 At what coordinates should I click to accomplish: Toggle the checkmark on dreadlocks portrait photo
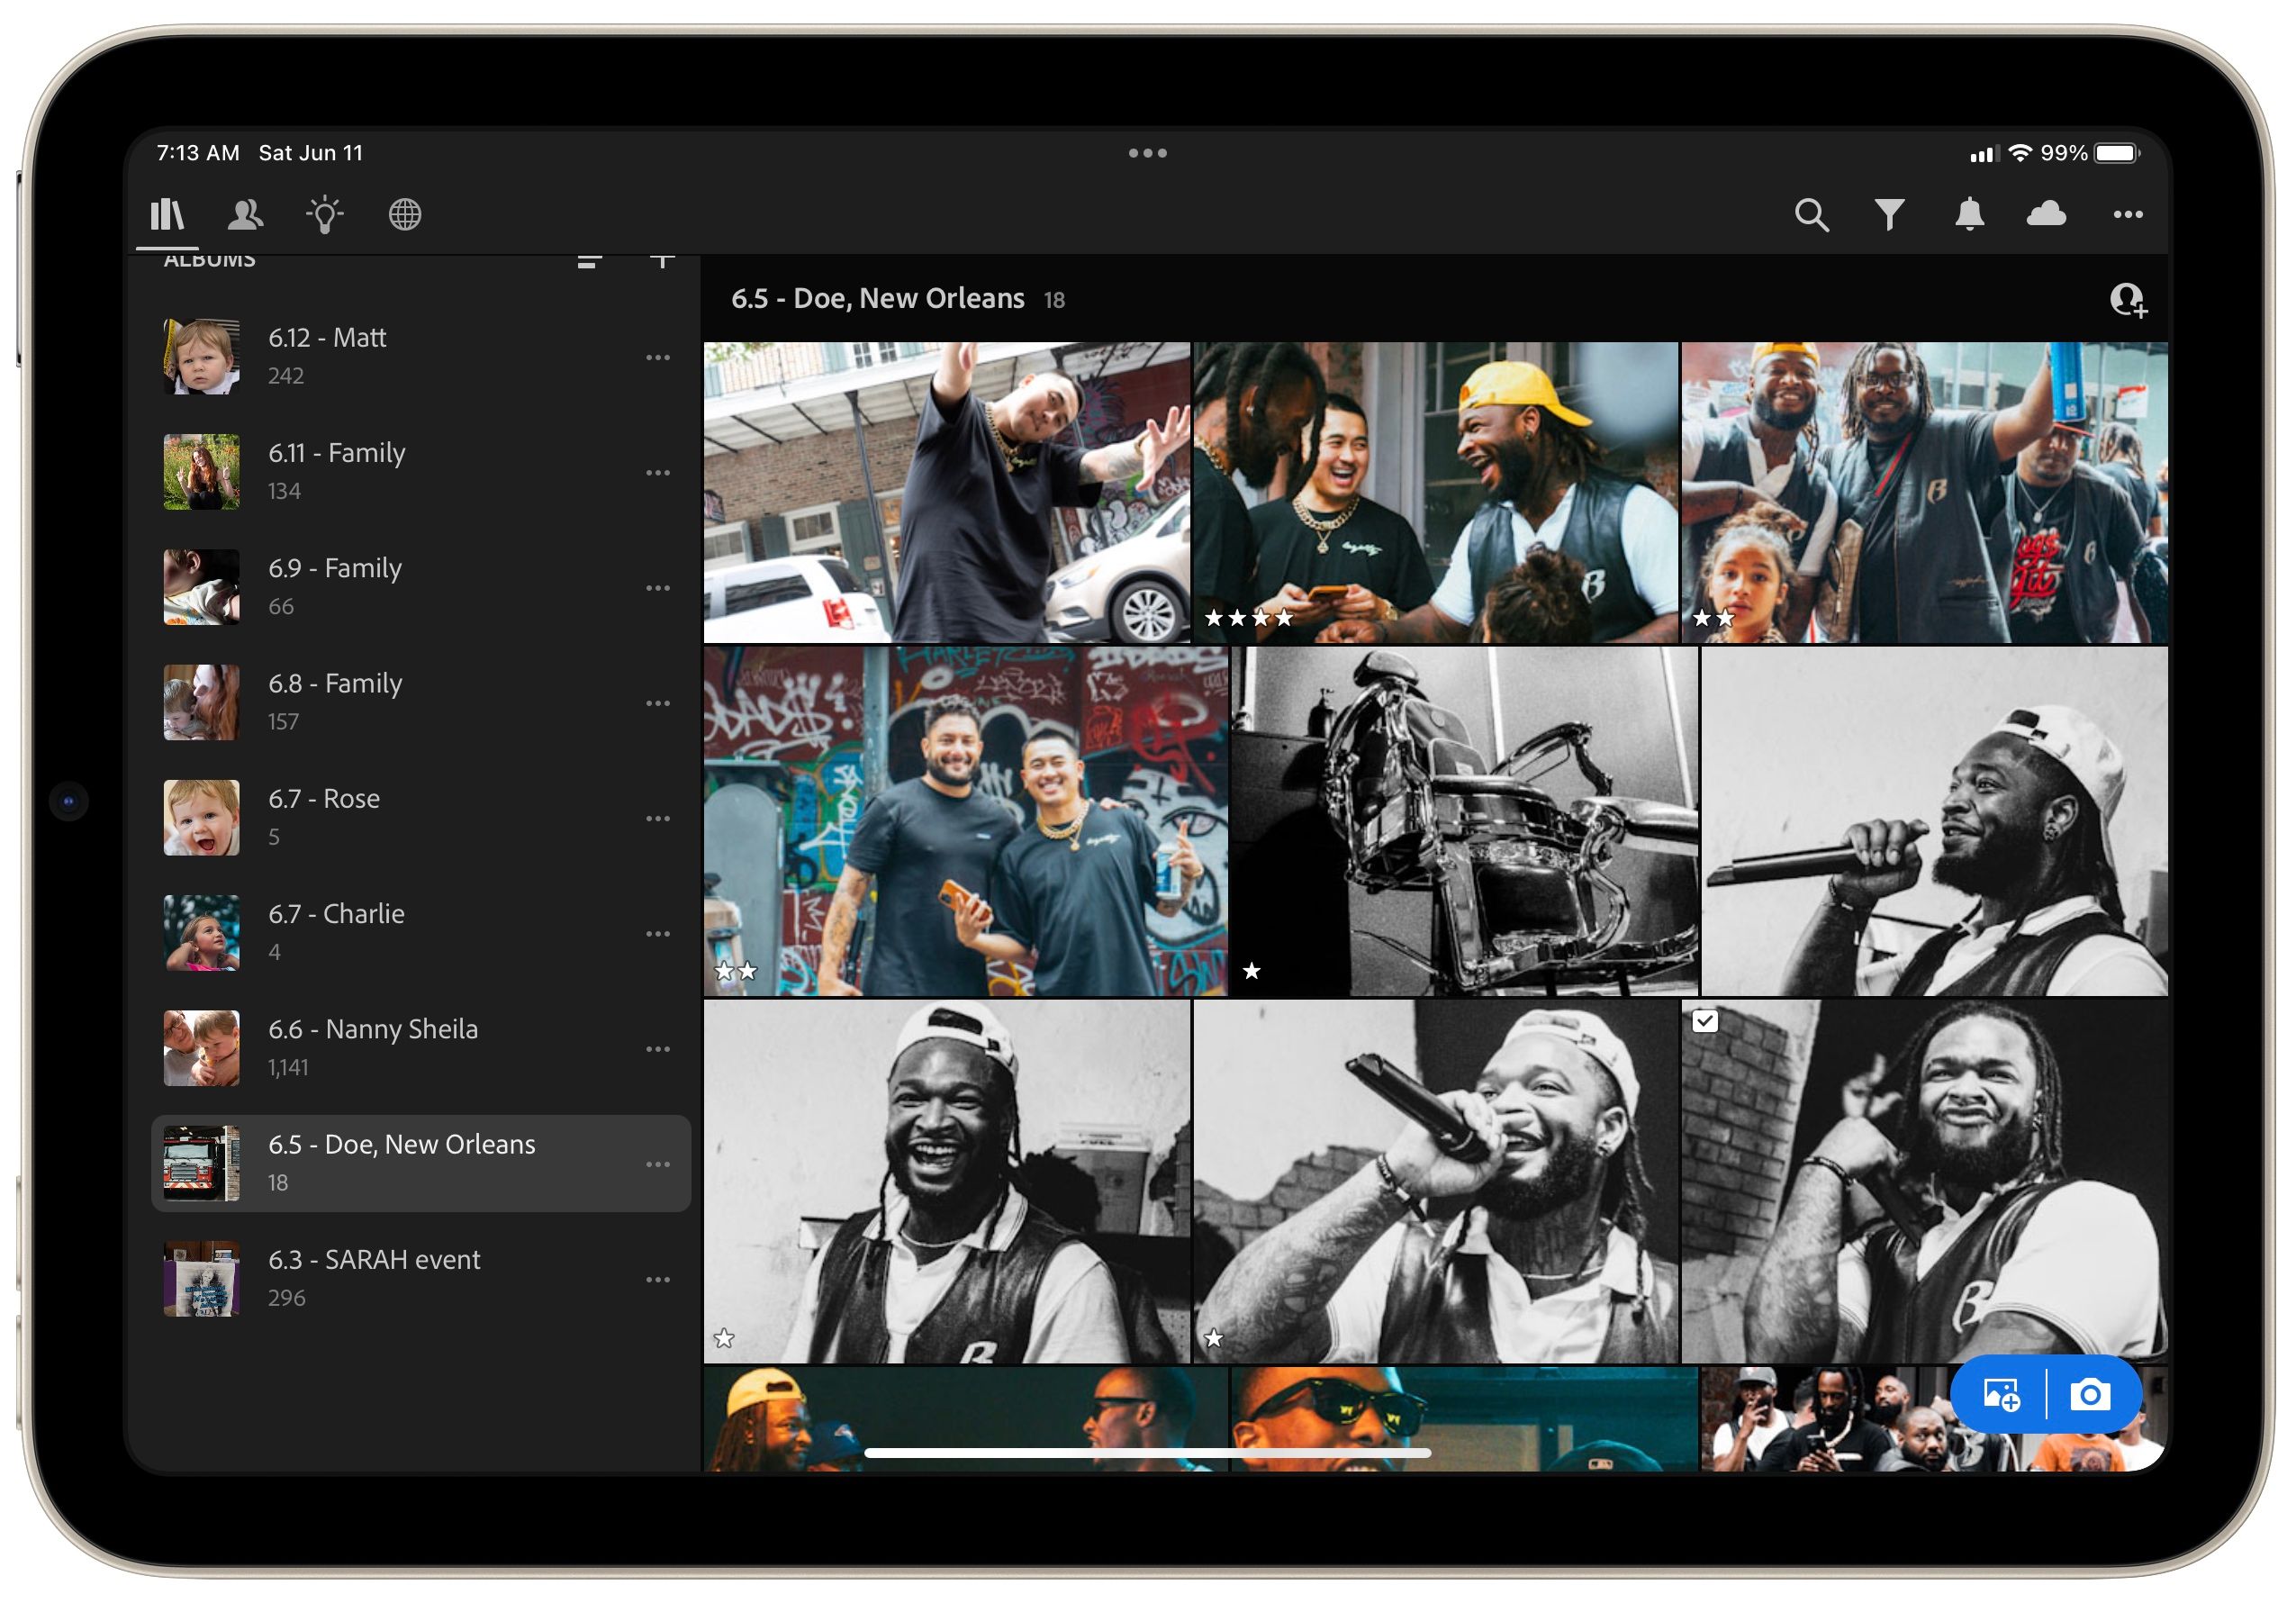(x=1706, y=1021)
